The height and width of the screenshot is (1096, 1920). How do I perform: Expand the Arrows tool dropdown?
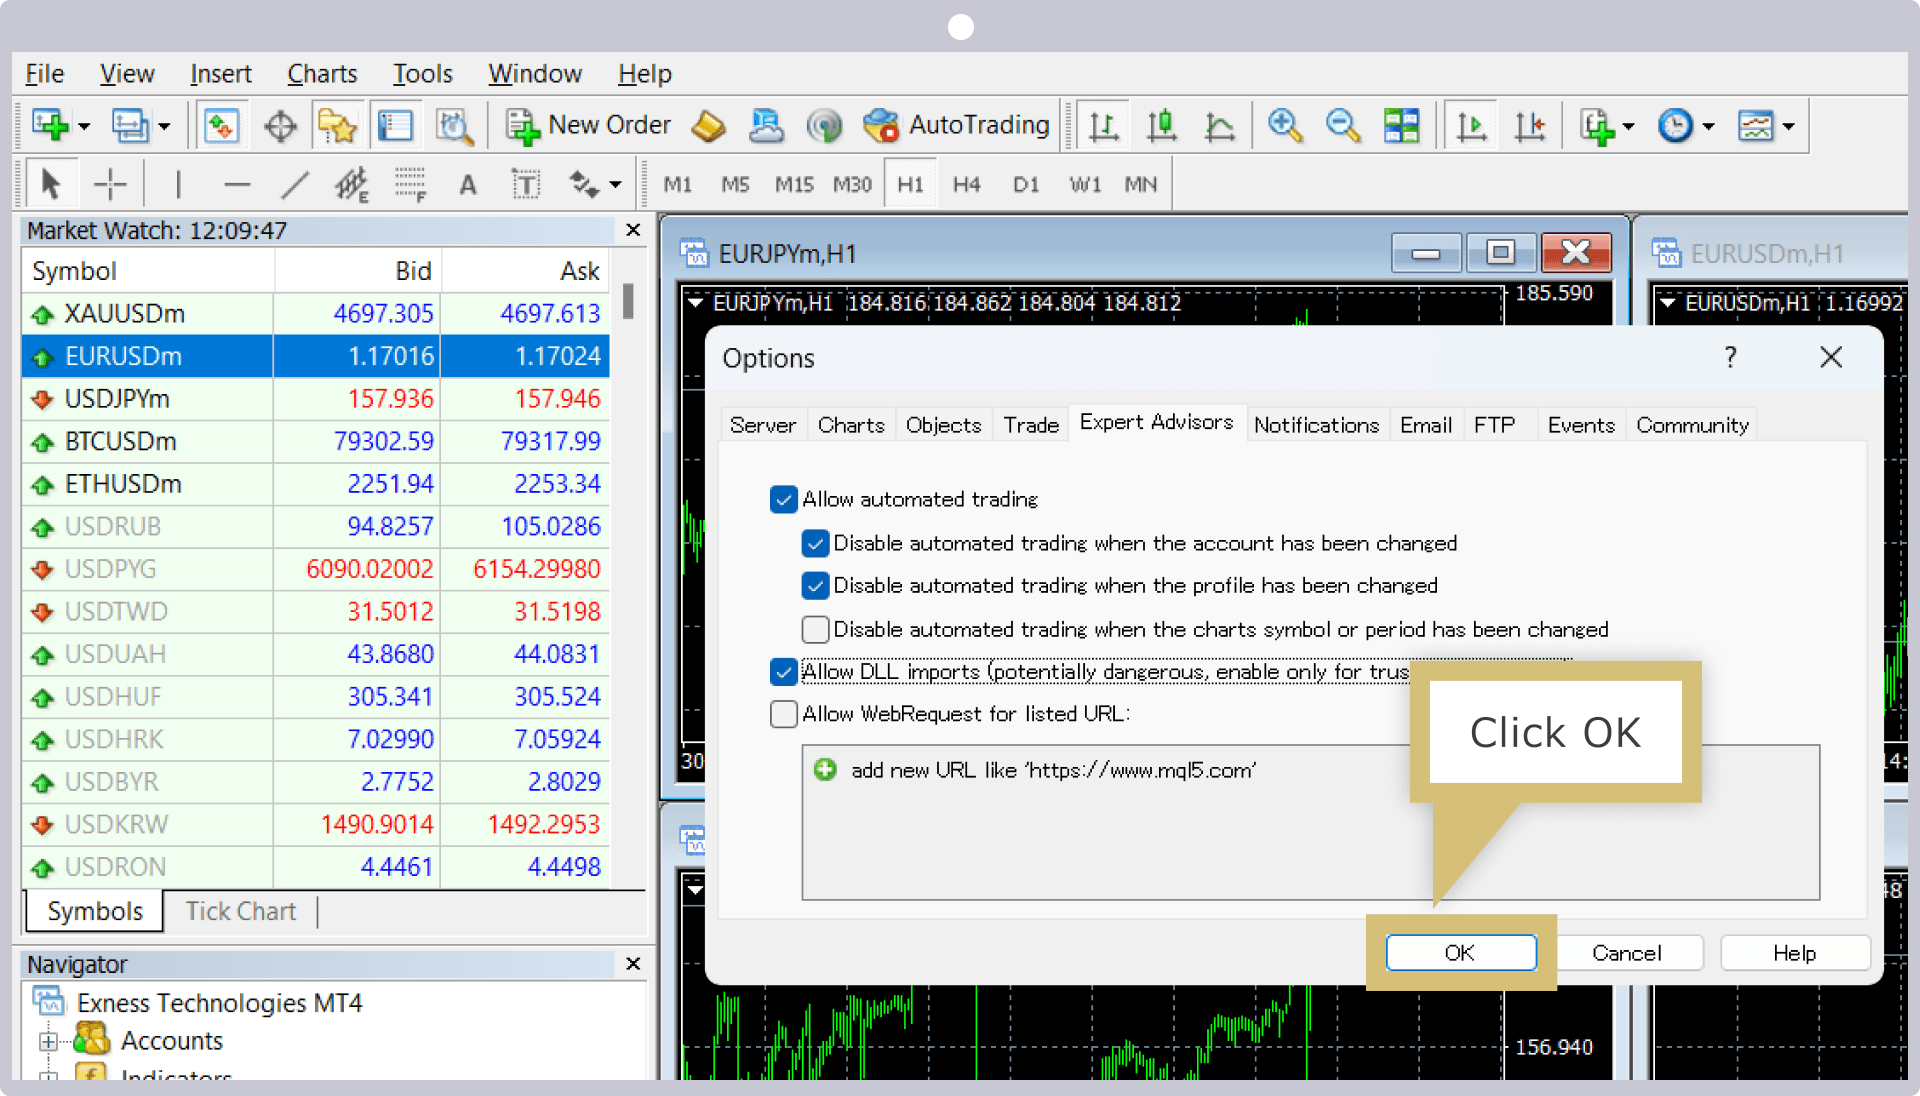coord(615,184)
